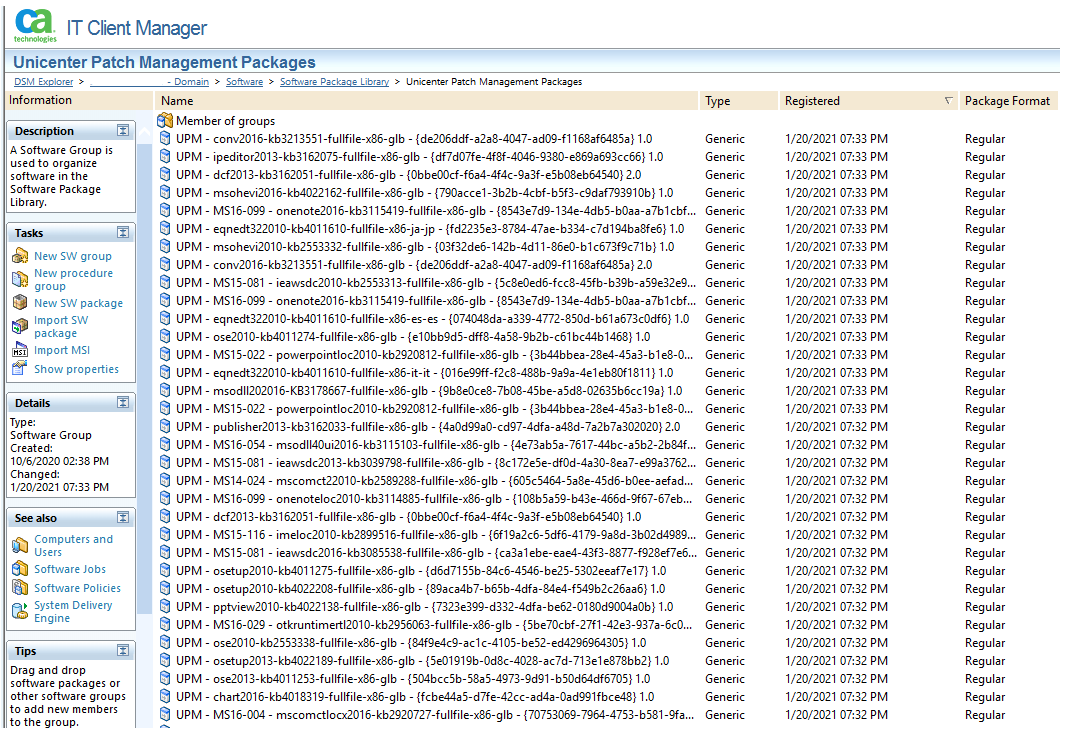
Task: Select UPM MS16-029 otkruntimertl2010 package row
Action: [607, 625]
